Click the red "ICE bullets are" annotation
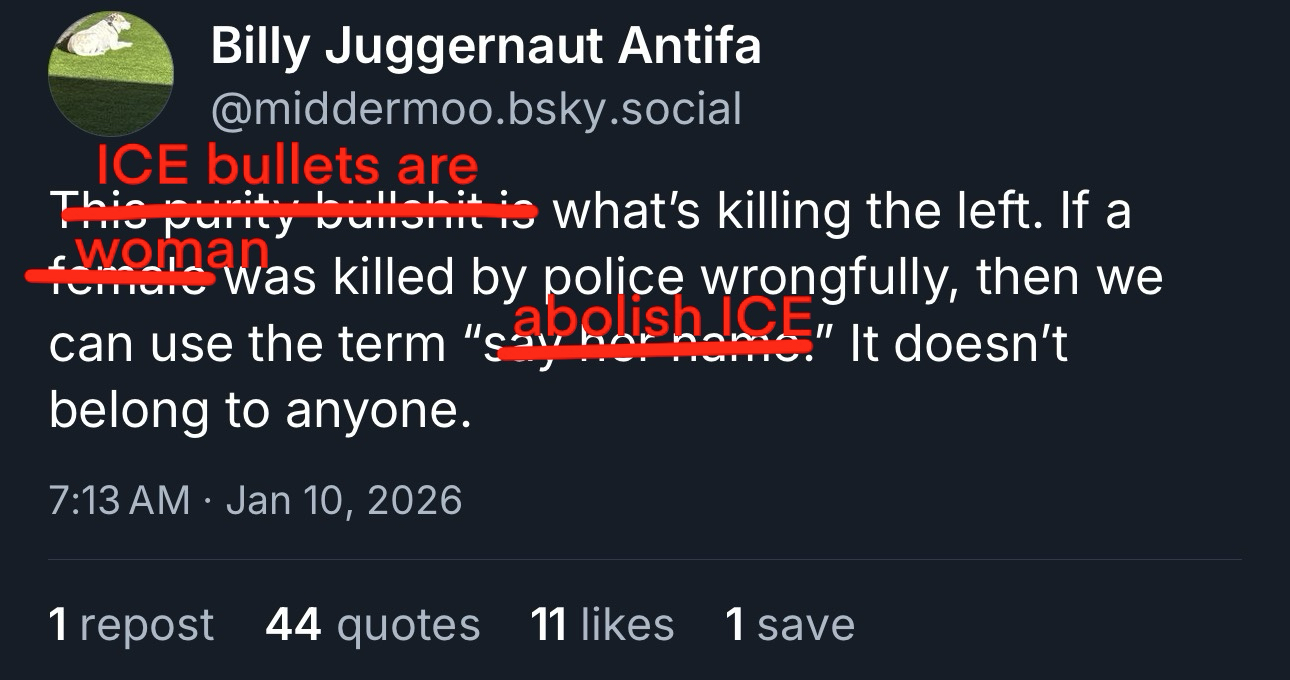 tap(286, 166)
